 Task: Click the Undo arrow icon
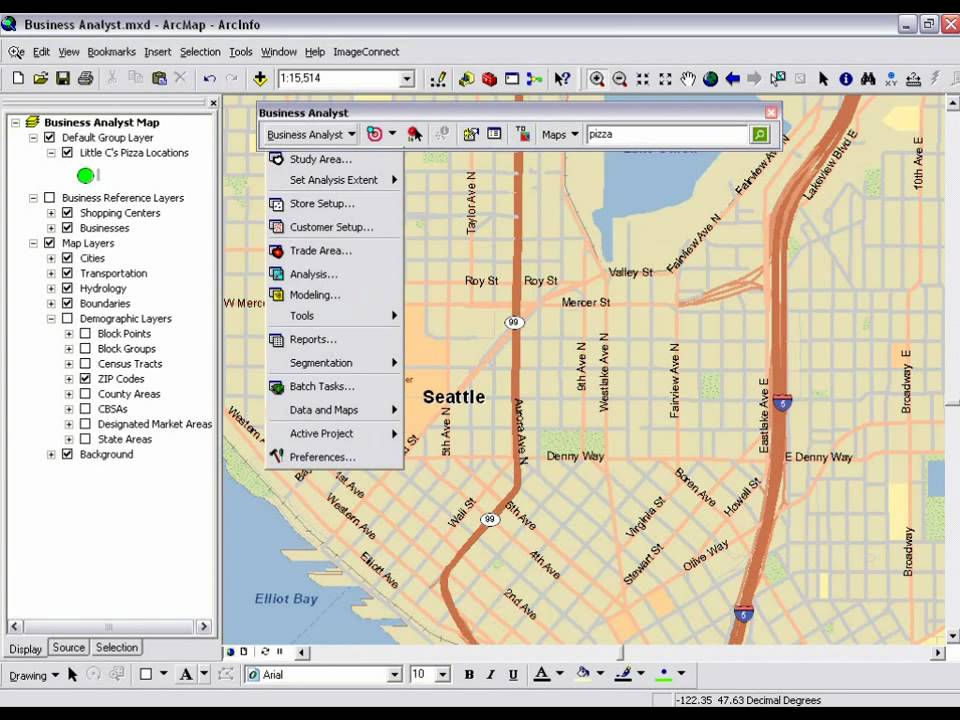pos(210,78)
